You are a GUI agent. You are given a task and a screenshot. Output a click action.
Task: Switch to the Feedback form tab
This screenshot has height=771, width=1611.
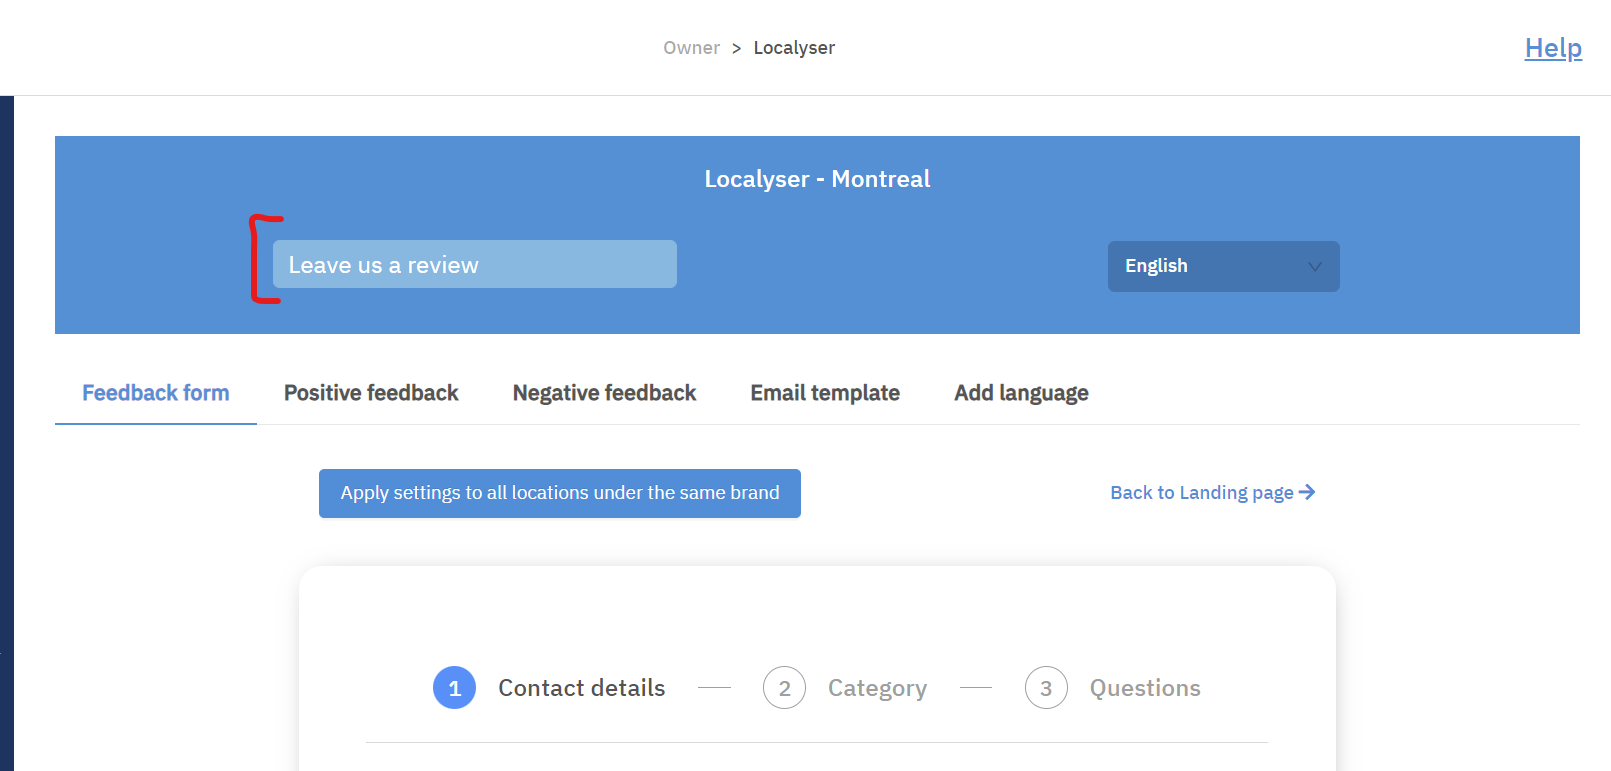[x=156, y=393]
